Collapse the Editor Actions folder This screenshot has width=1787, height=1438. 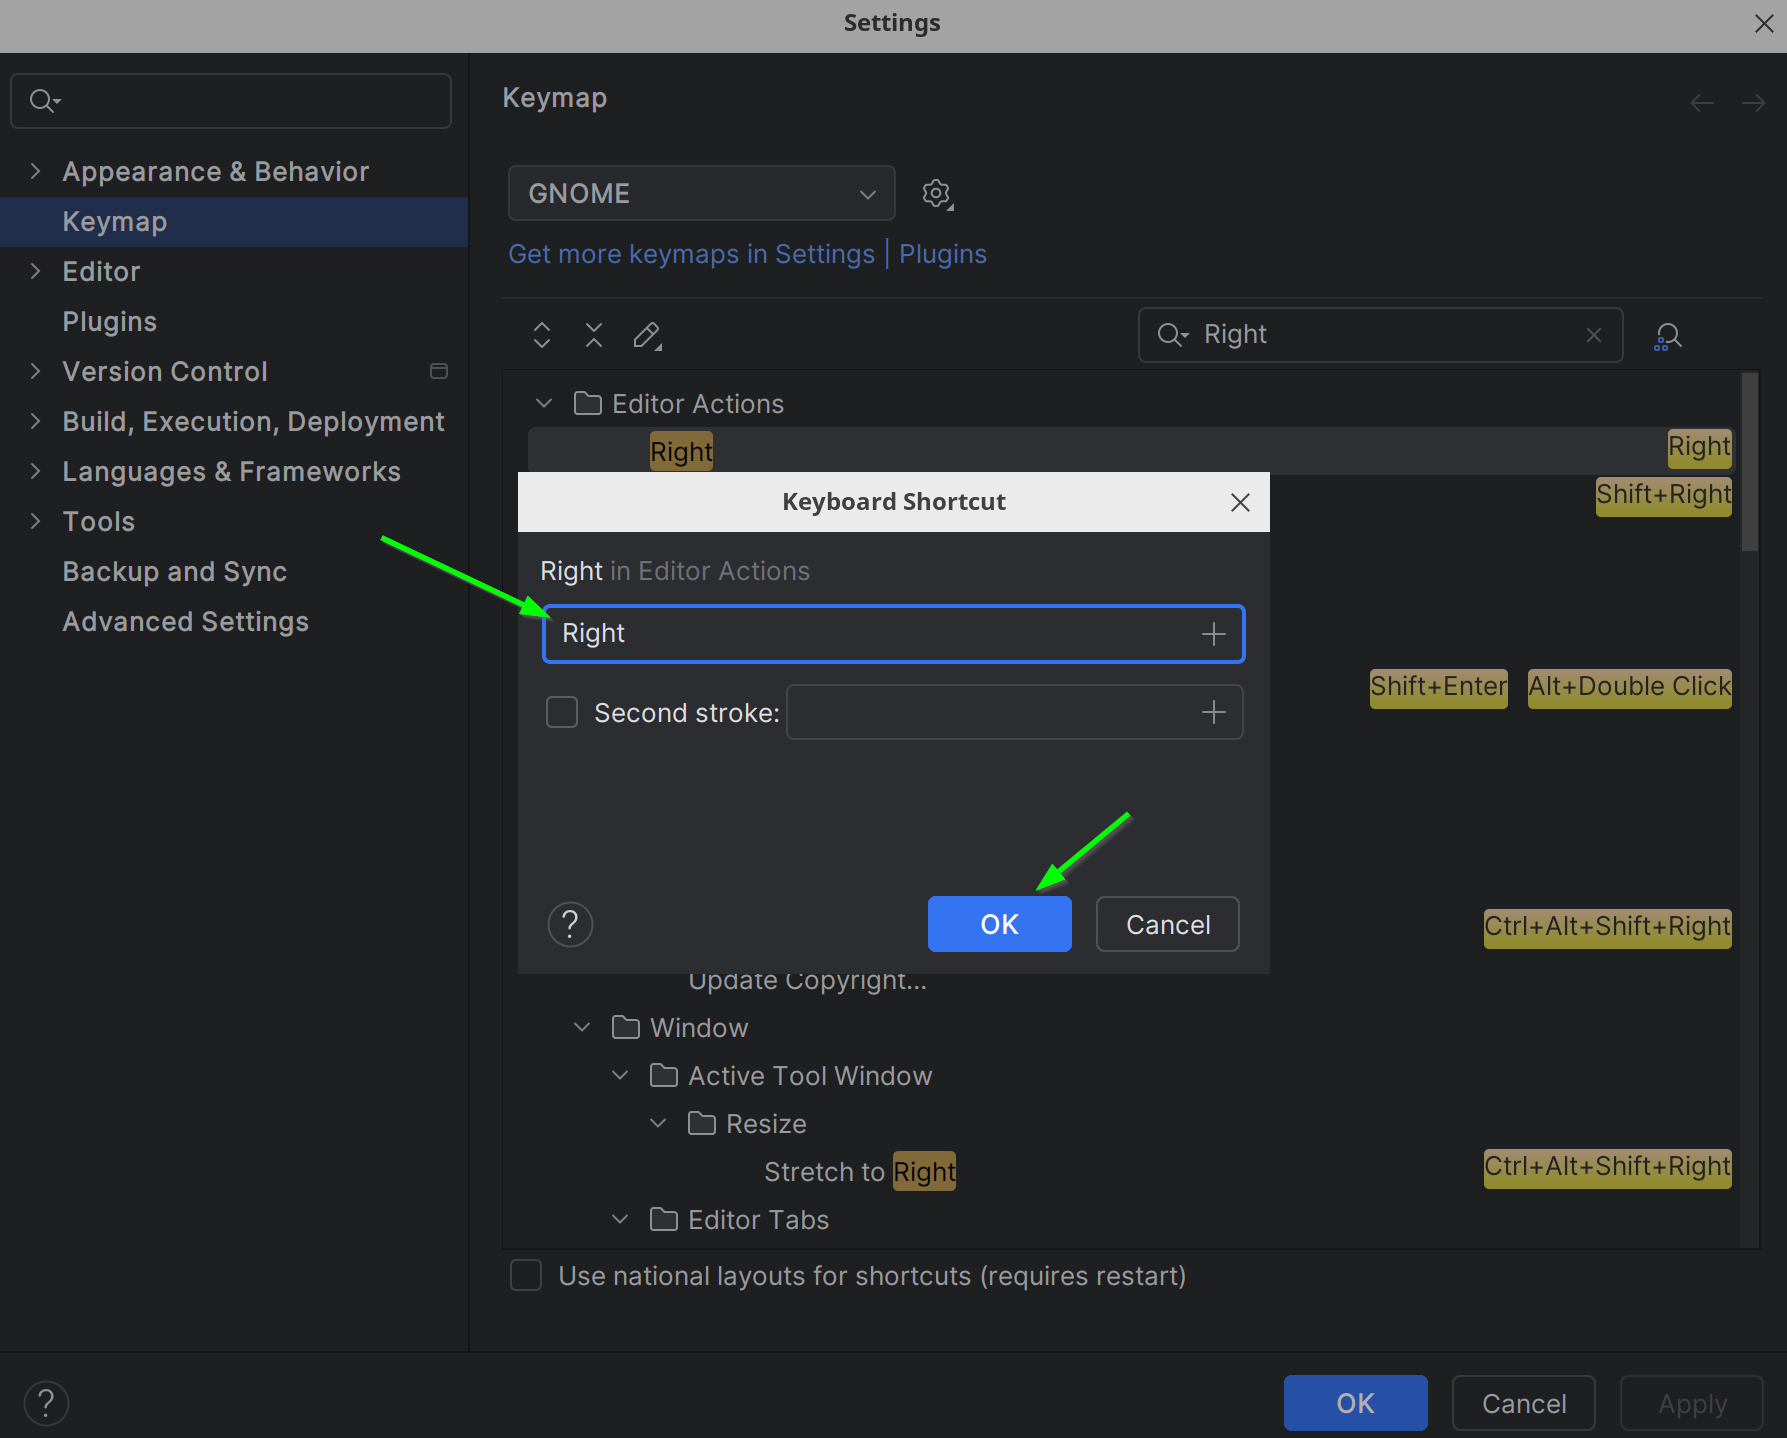tap(544, 403)
